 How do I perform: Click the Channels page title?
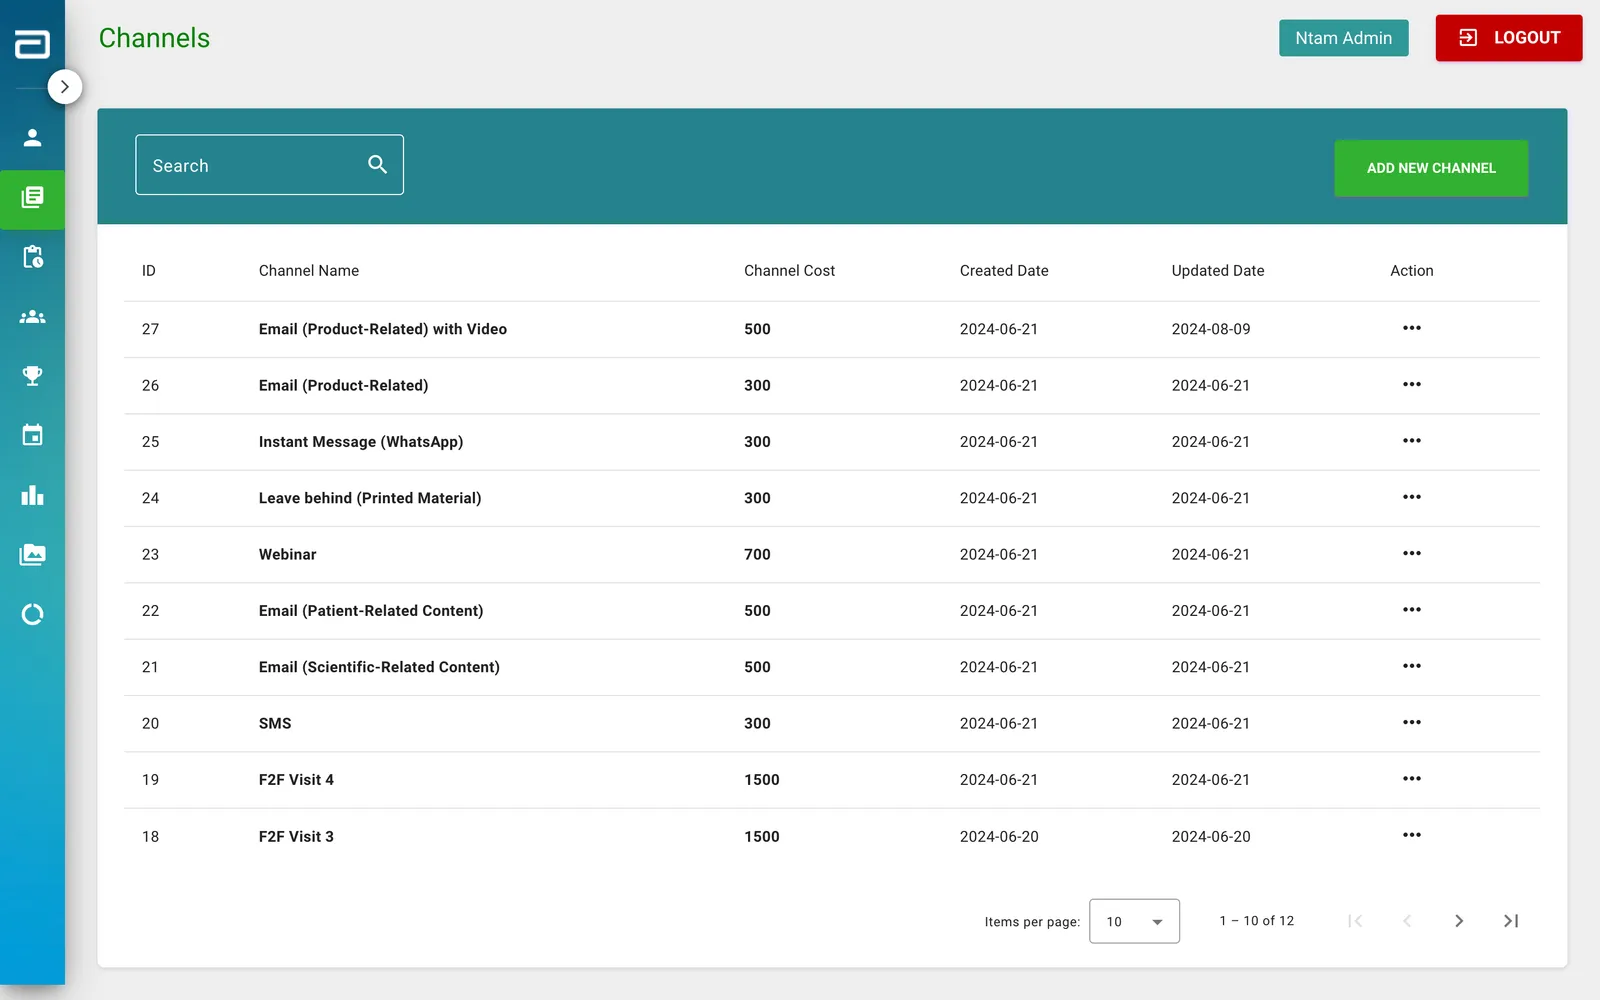click(154, 38)
